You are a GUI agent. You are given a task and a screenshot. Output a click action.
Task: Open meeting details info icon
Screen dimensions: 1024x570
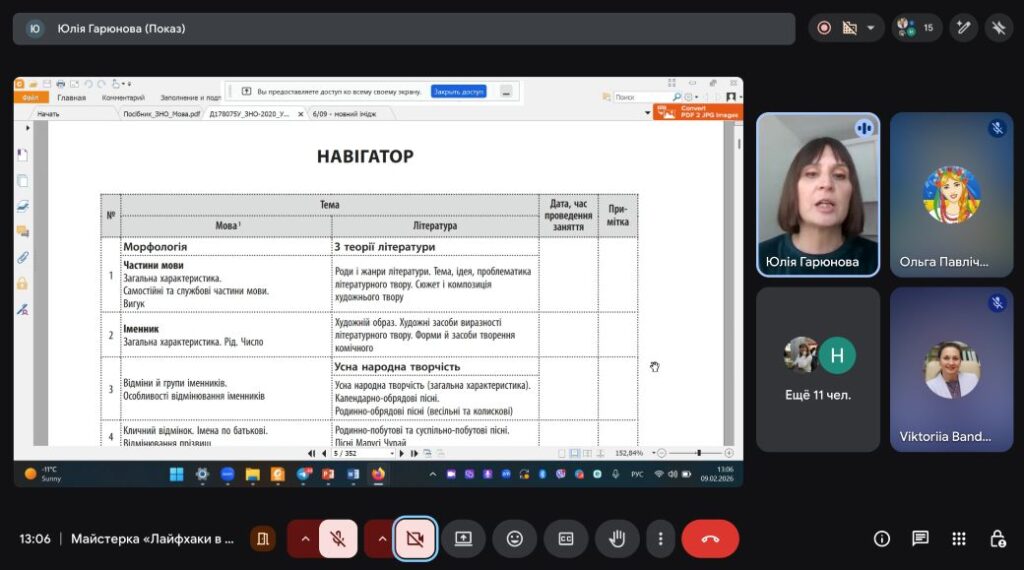[x=882, y=539]
